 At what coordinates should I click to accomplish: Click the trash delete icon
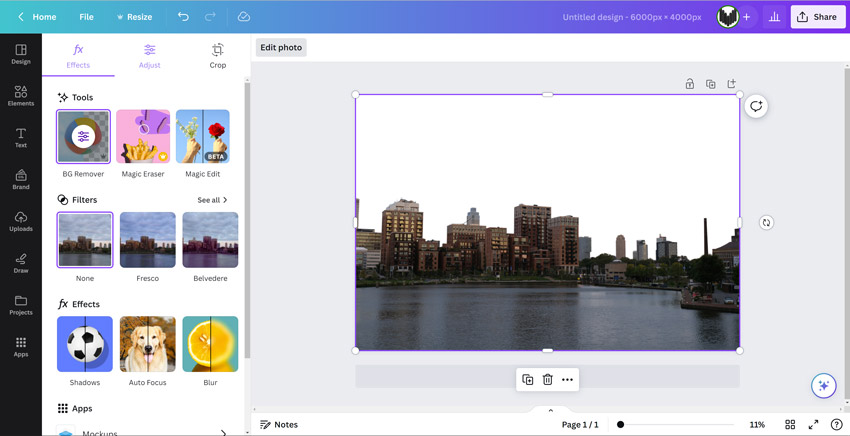click(x=548, y=380)
